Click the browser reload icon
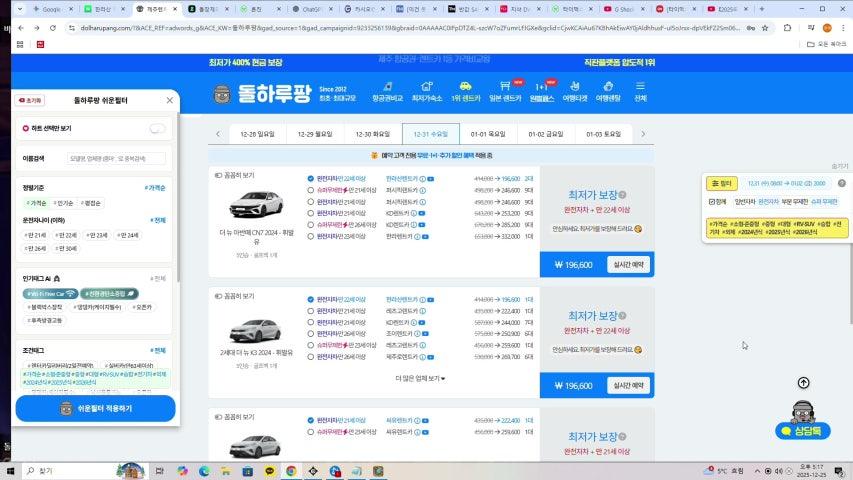The width and height of the screenshot is (853, 480). [53, 28]
